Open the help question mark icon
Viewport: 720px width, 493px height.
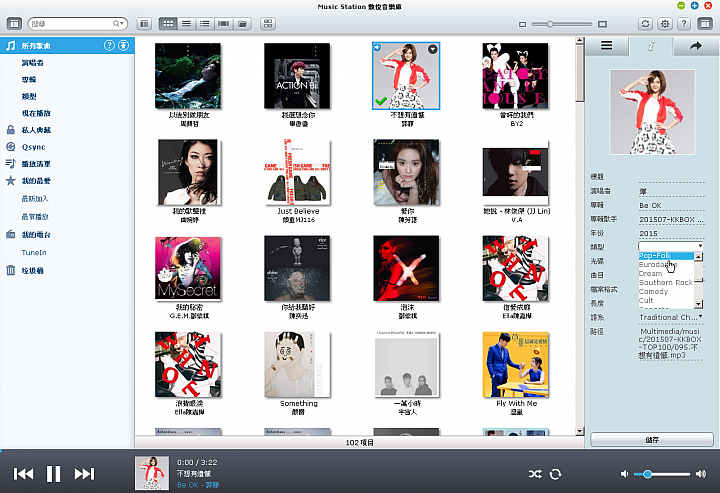(684, 23)
